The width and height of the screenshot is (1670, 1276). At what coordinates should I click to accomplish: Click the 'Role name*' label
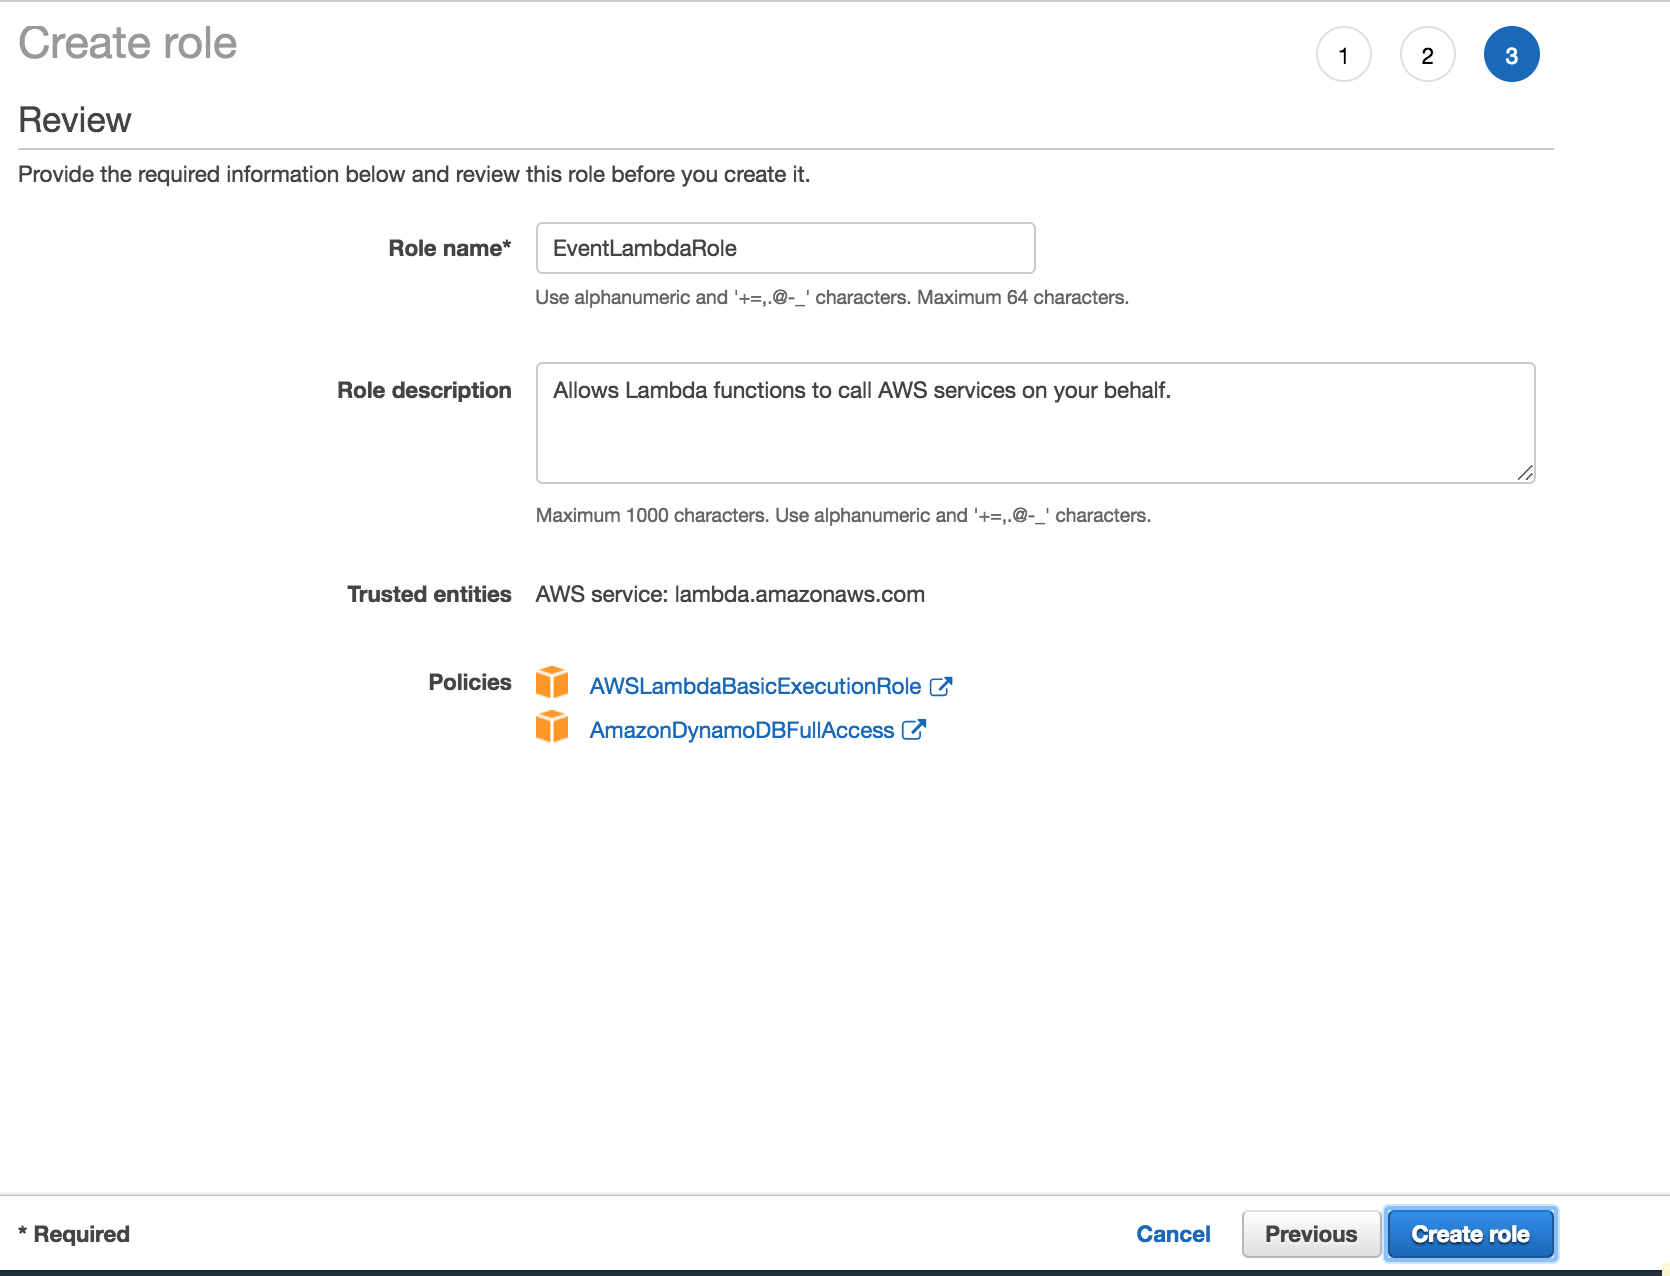[x=450, y=248]
